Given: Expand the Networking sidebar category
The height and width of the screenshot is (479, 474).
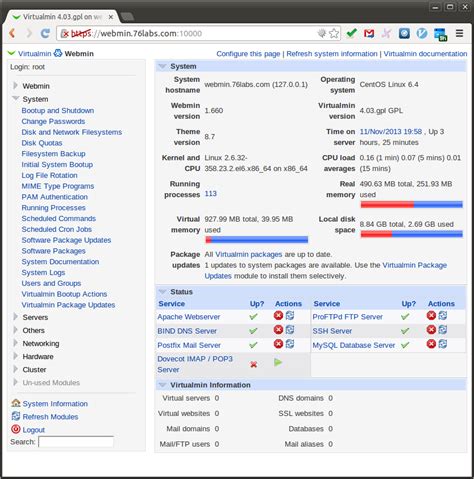Looking at the screenshot, I should click(15, 343).
